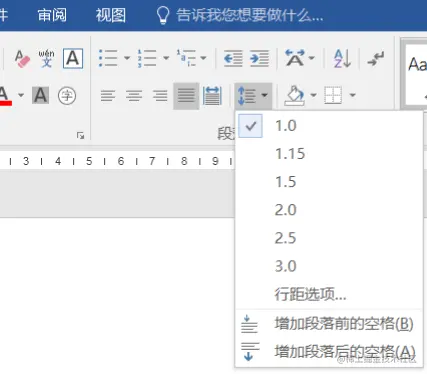Select line spacing 1.0

click(329, 126)
